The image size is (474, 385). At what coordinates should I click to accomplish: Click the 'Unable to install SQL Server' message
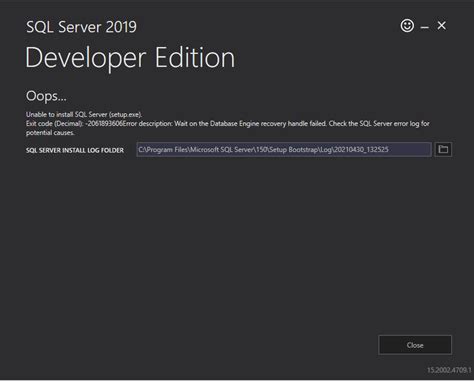click(84, 114)
